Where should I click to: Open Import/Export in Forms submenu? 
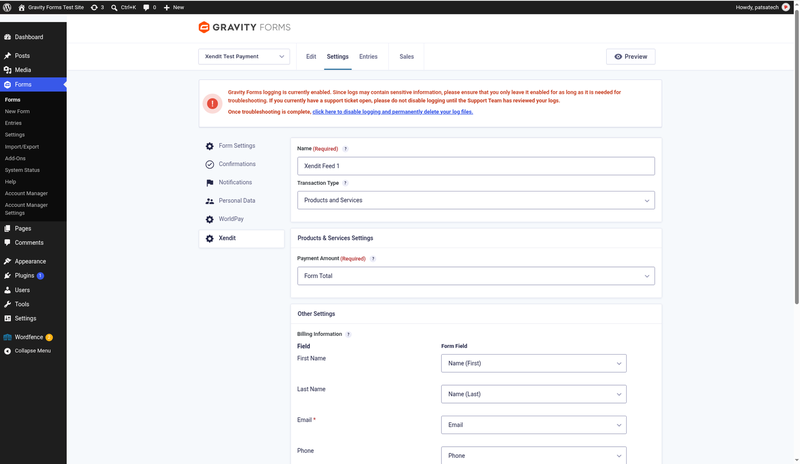[x=22, y=146]
